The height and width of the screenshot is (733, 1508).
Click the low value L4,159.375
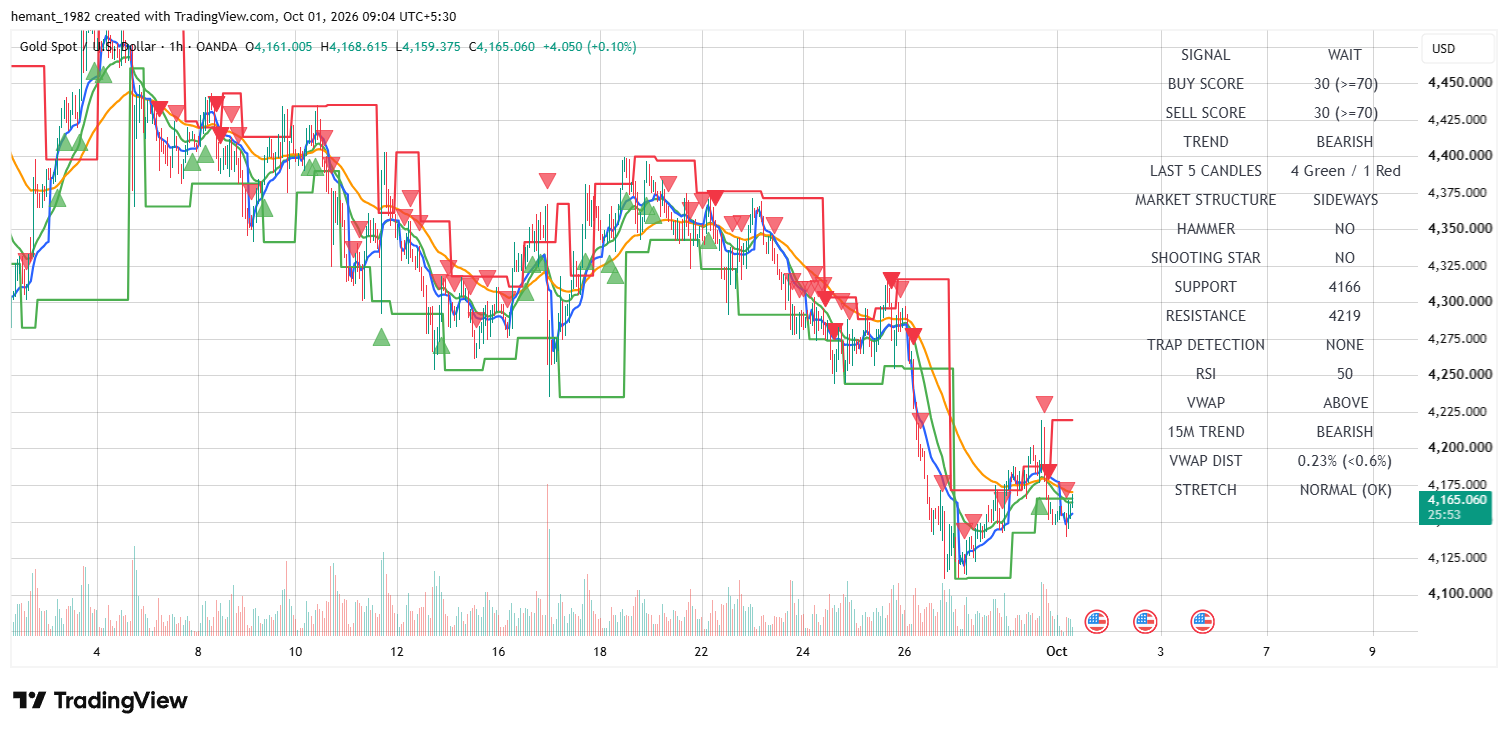pyautogui.click(x=428, y=47)
